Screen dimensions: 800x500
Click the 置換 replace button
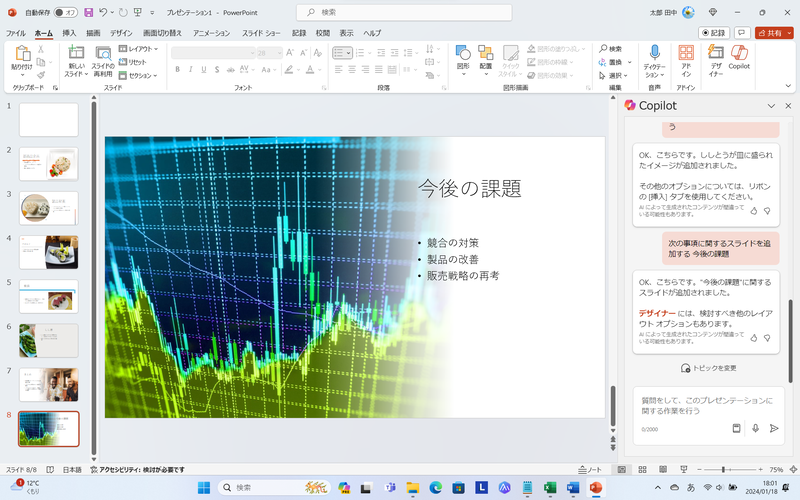click(x=611, y=62)
